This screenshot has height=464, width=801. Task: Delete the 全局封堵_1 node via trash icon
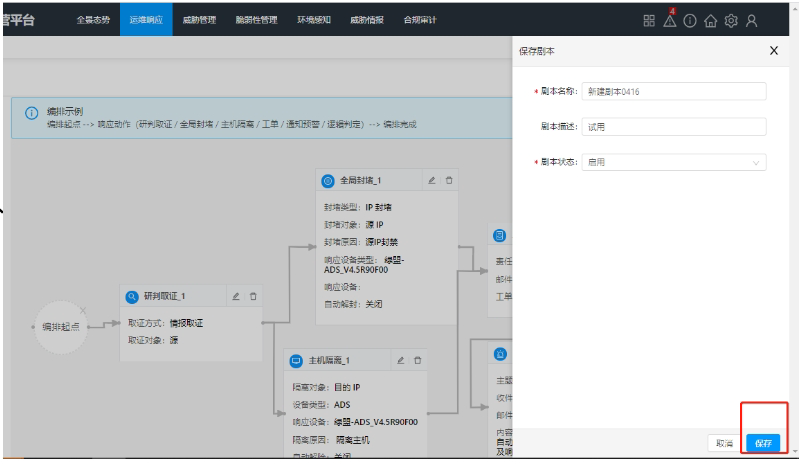click(x=449, y=180)
